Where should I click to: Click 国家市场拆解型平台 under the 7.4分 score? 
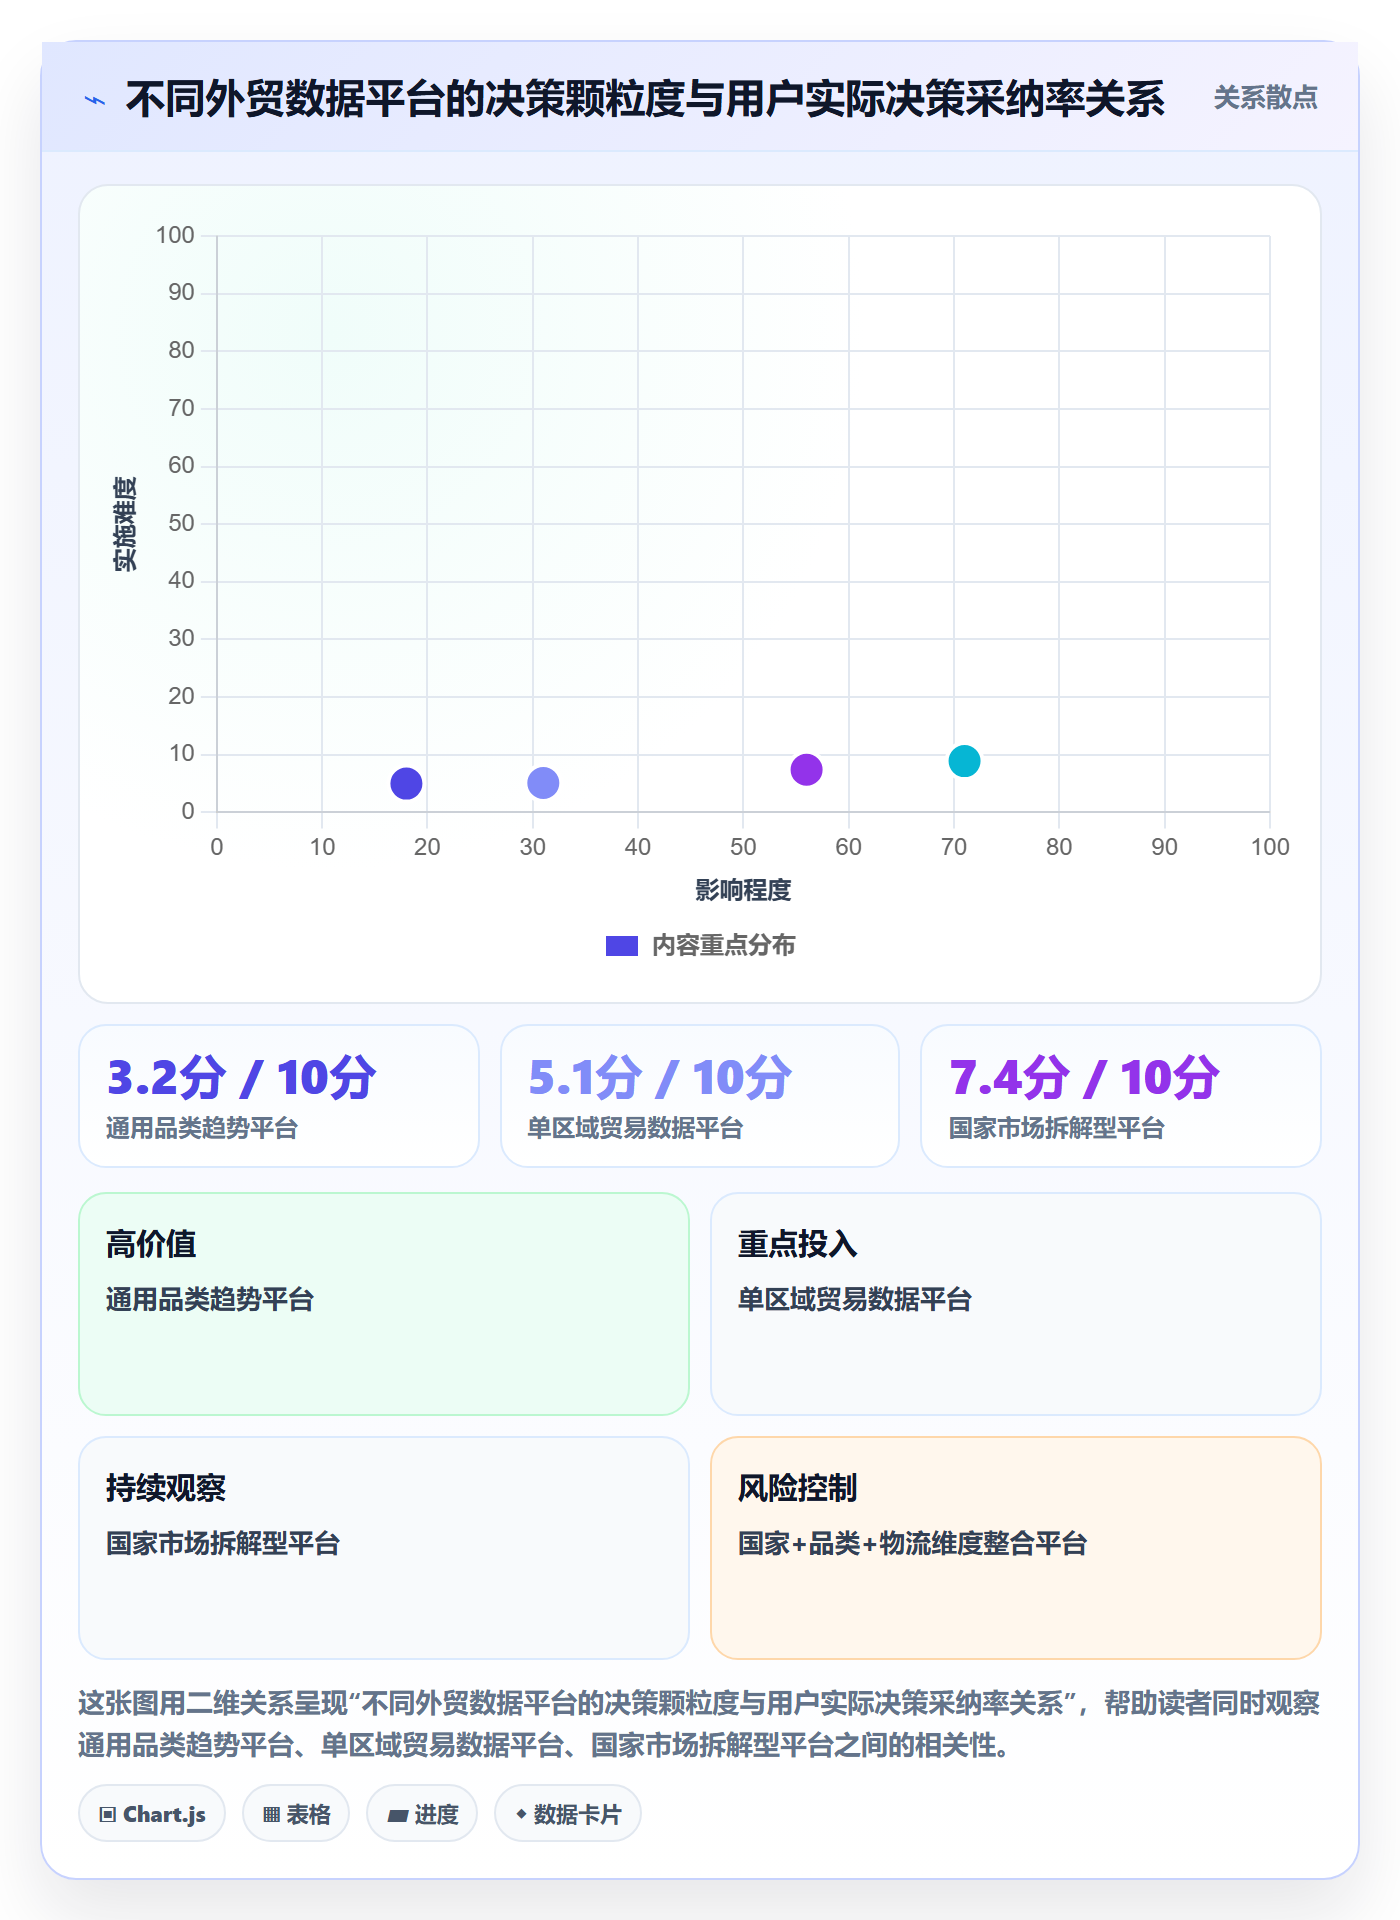pos(1057,1129)
